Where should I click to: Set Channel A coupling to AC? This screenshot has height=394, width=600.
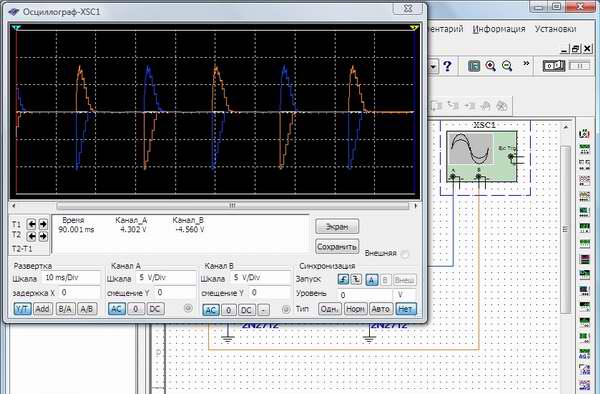[x=116, y=309]
